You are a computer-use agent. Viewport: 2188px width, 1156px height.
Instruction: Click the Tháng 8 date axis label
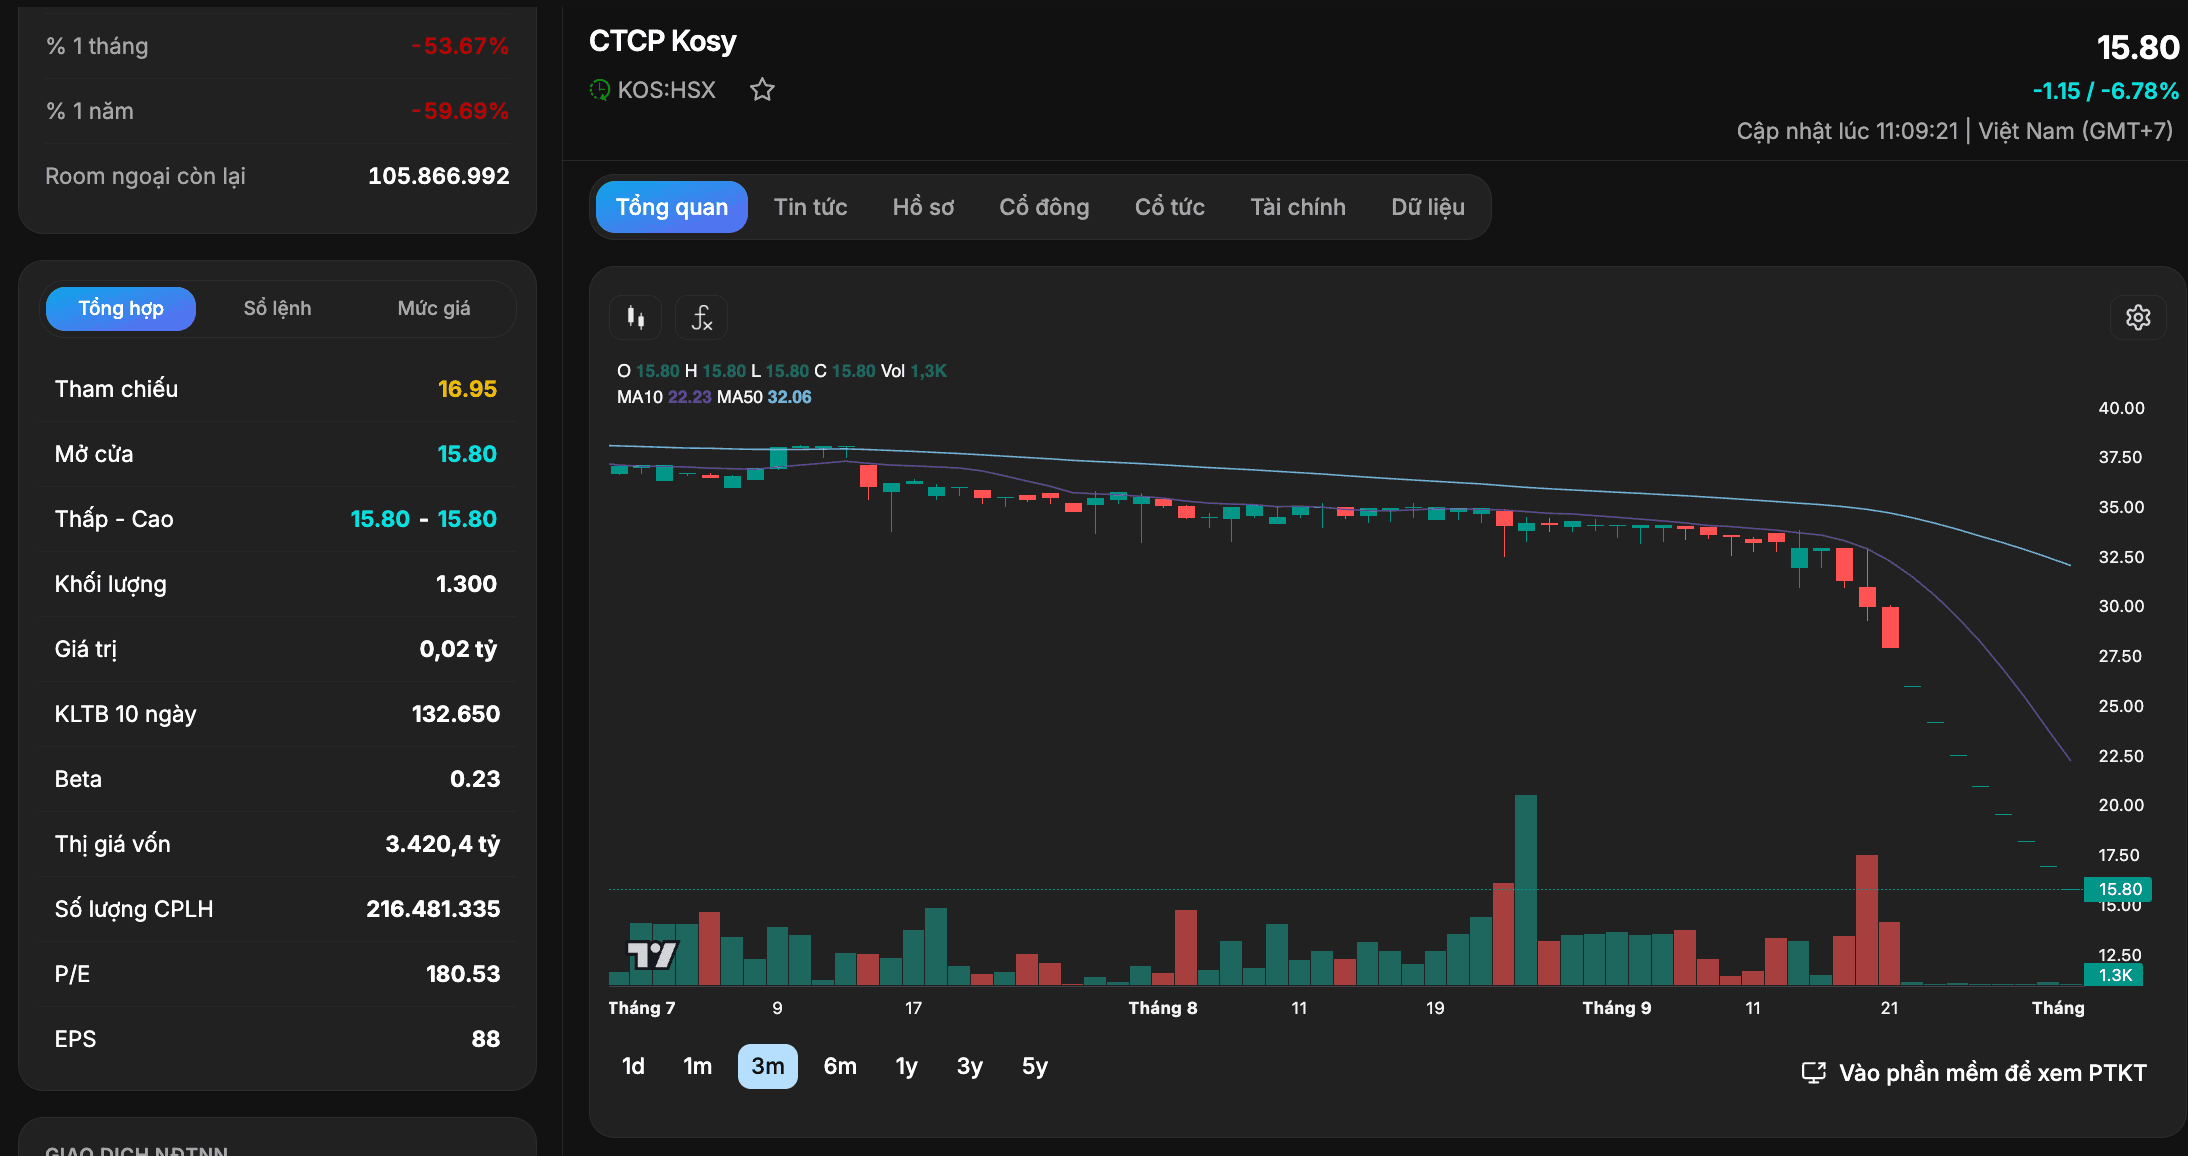click(1163, 1008)
